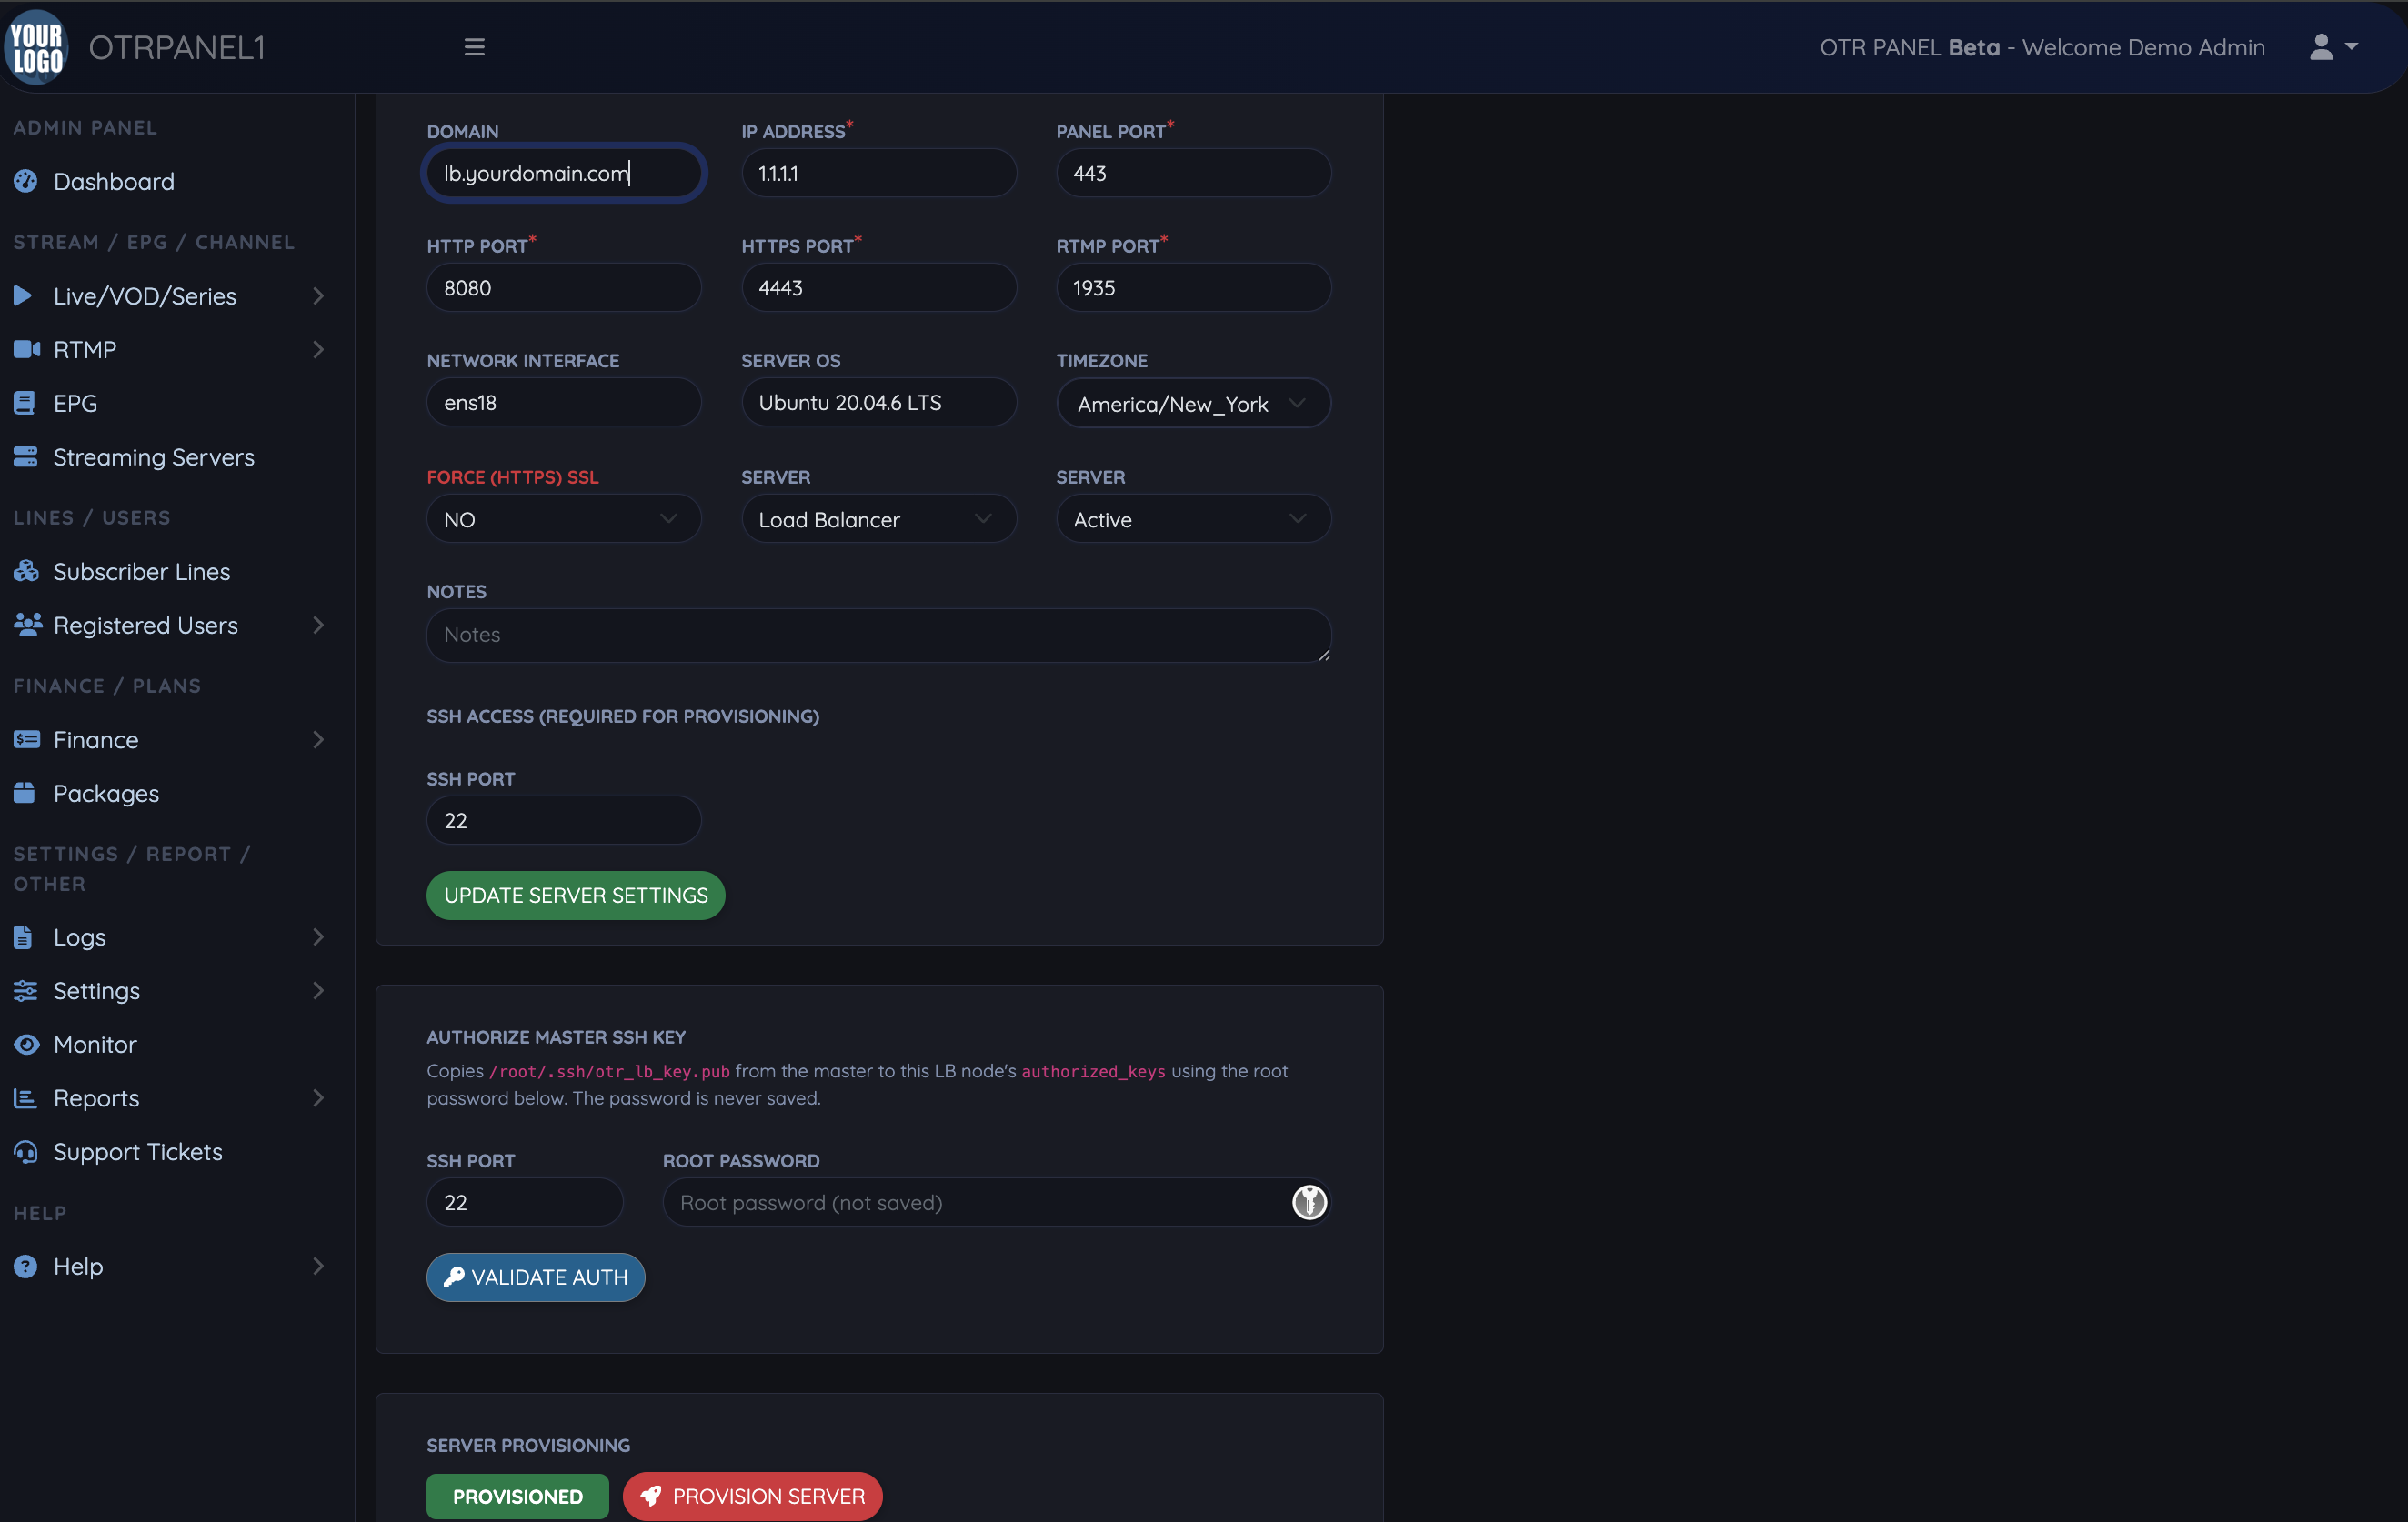The height and width of the screenshot is (1522, 2408).
Task: Open the Server status Active dropdown
Action: 1193,519
